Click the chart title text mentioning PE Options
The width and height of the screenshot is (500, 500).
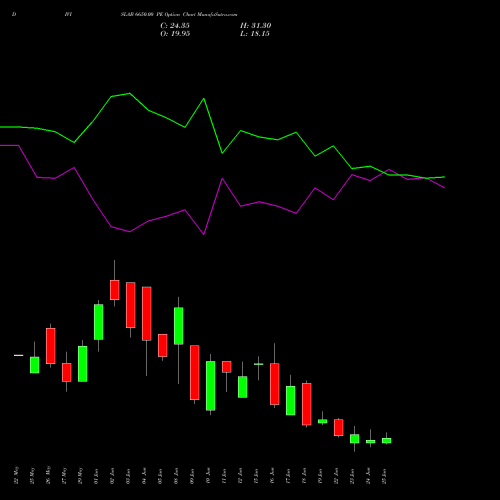tap(179, 15)
